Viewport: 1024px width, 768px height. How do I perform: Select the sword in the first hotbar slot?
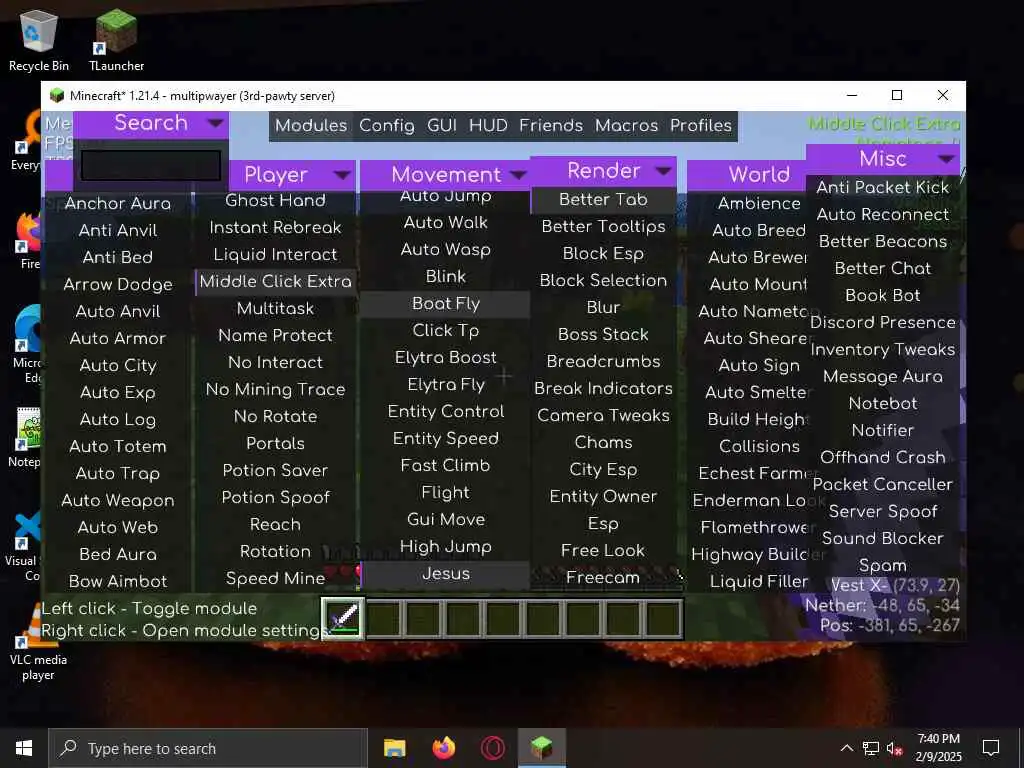coord(344,618)
